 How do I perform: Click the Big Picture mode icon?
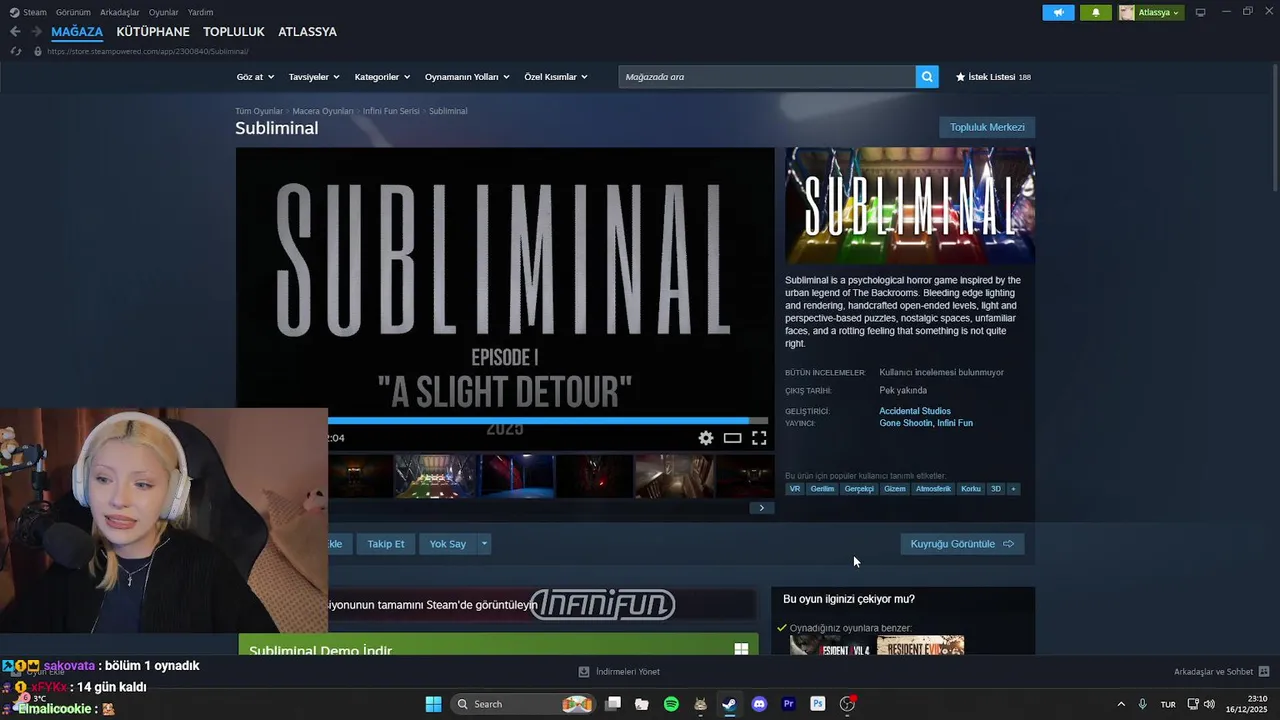[x=1200, y=12]
